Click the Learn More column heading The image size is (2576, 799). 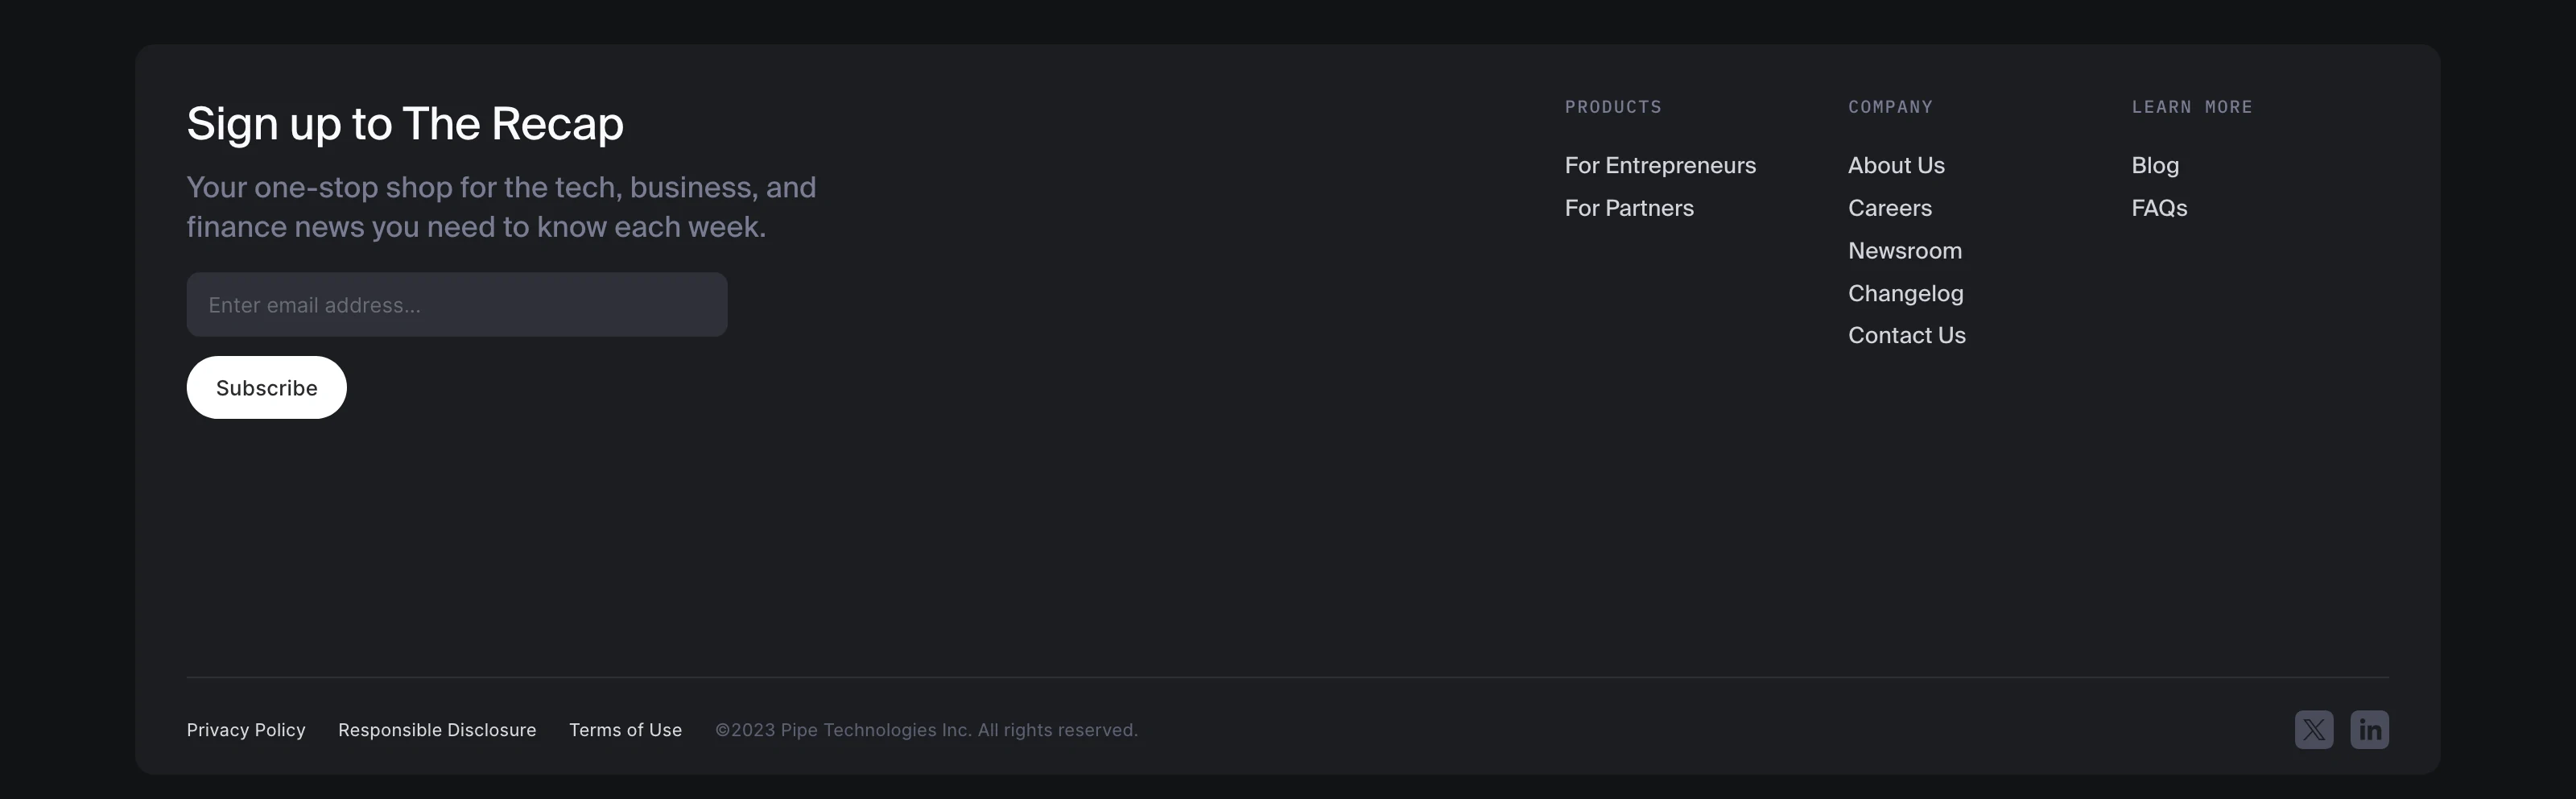[x=2191, y=107]
